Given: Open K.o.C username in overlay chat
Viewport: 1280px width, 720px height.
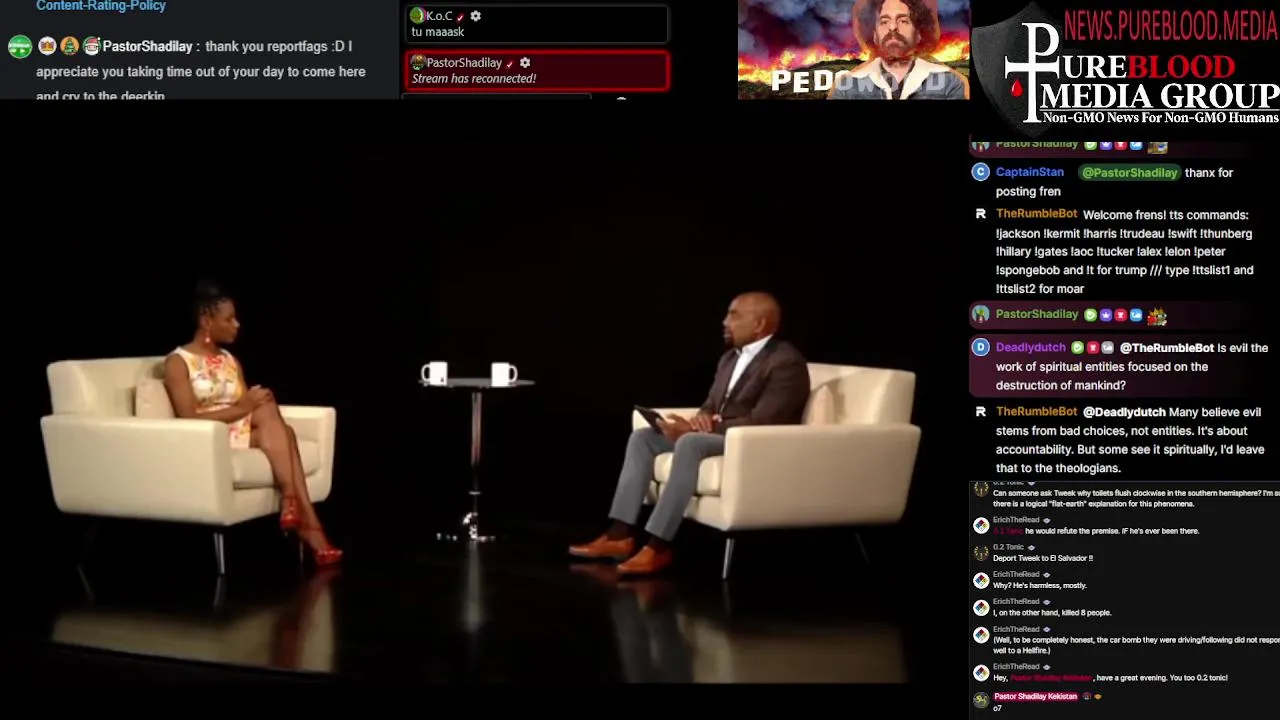Looking at the screenshot, I should point(439,16).
